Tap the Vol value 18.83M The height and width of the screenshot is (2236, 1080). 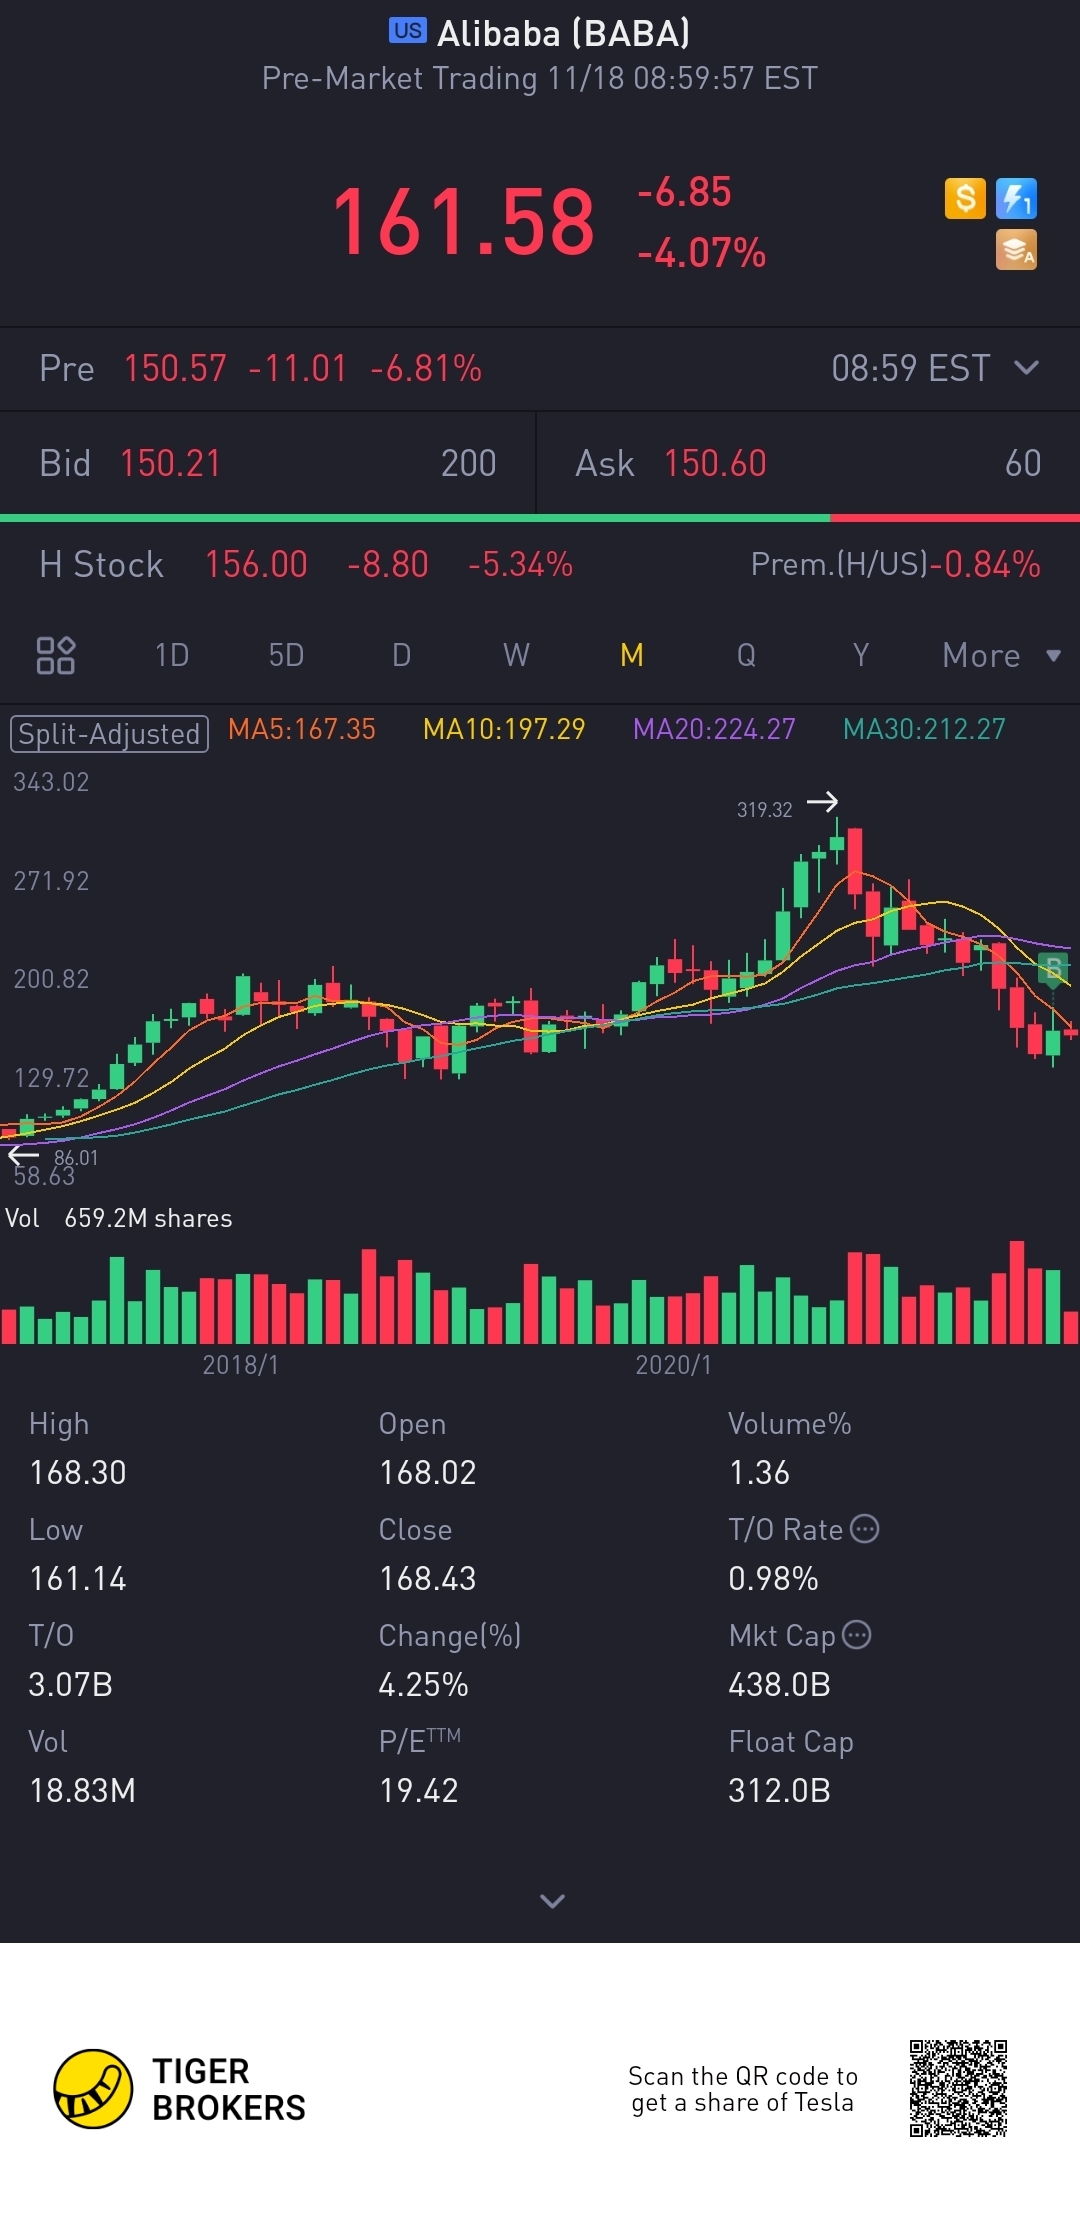(x=82, y=1790)
